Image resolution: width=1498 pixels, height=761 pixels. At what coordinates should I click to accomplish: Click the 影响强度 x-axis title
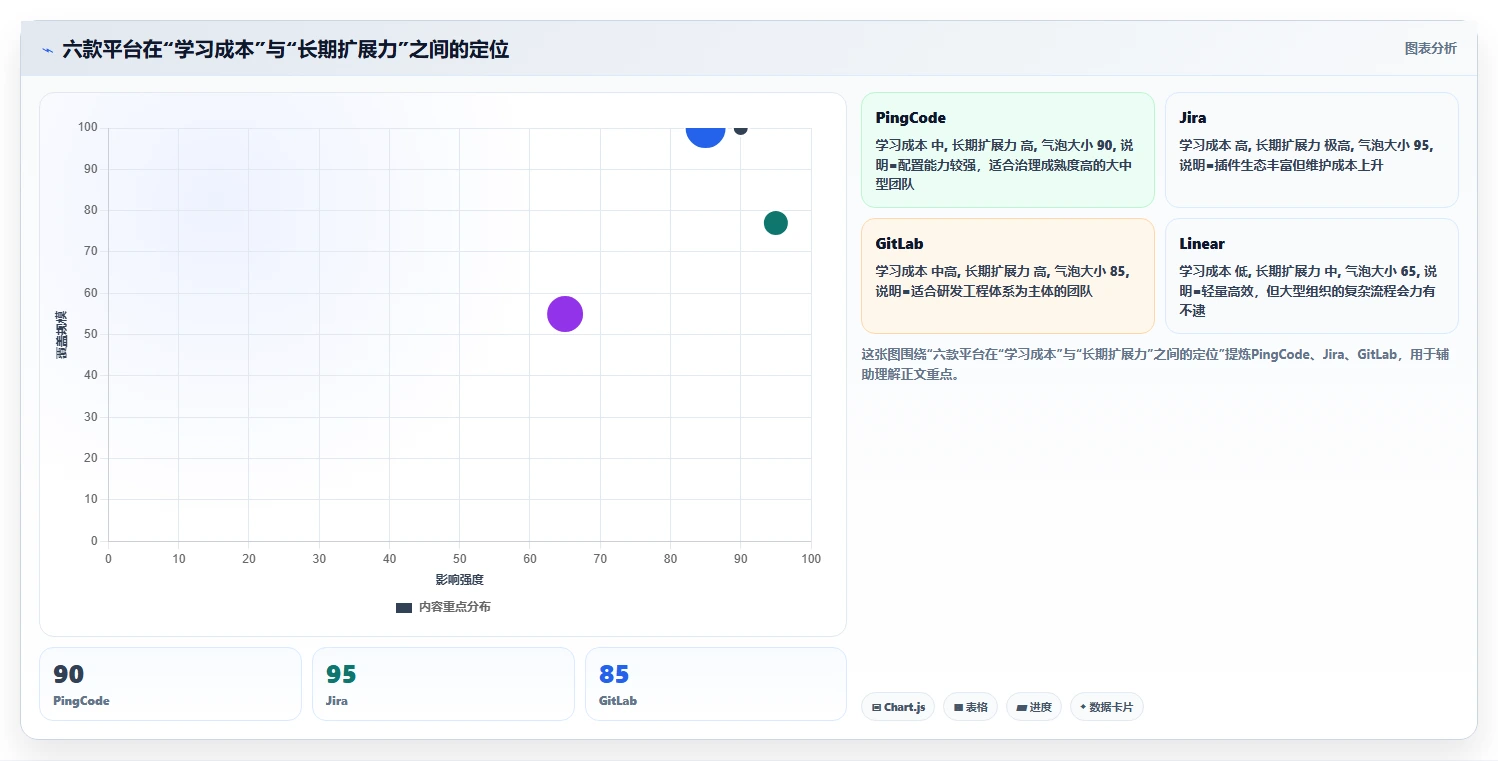click(x=459, y=580)
